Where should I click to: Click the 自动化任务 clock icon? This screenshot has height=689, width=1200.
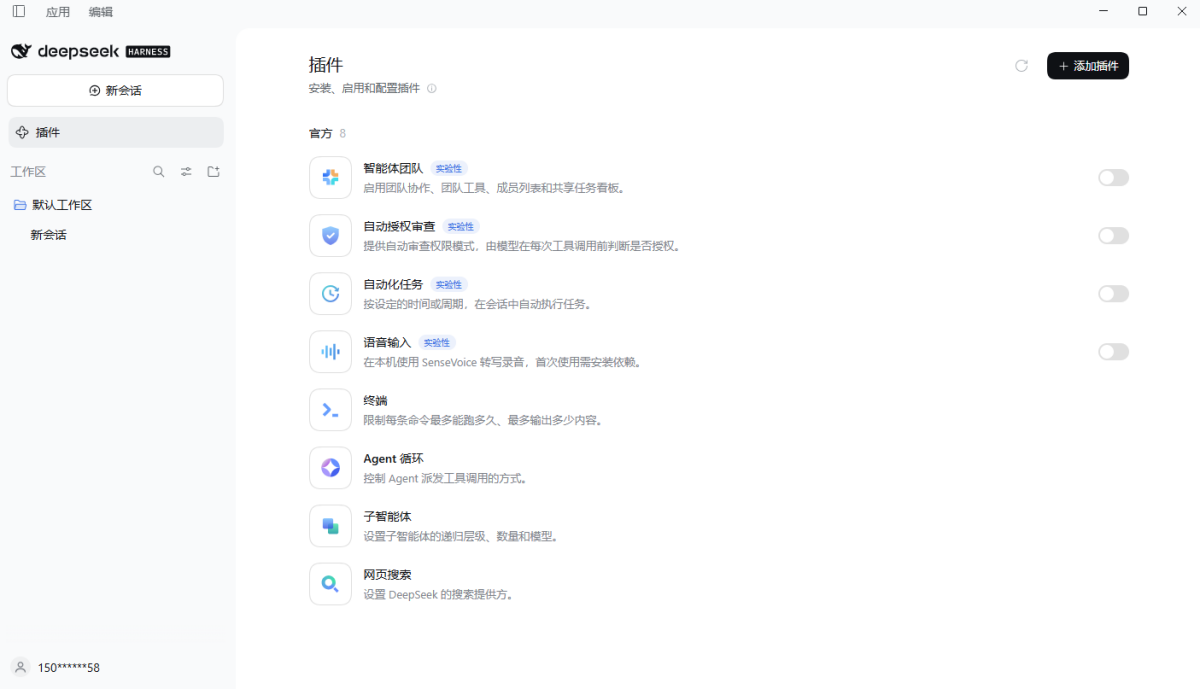(x=331, y=294)
